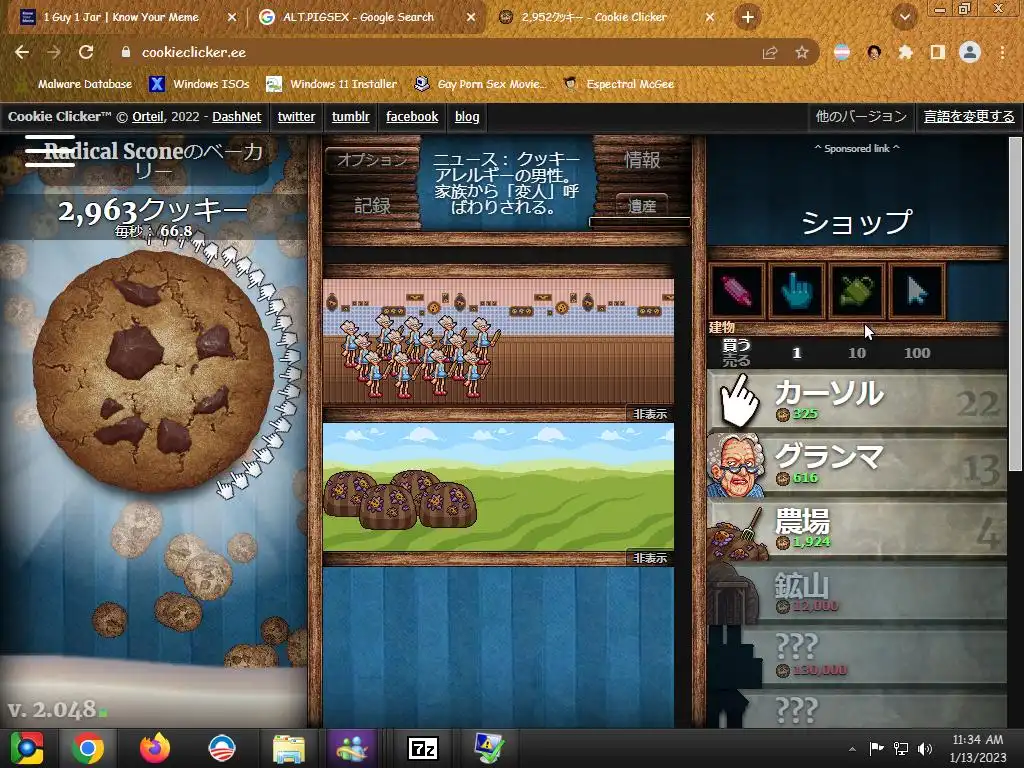The height and width of the screenshot is (768, 1024).
Task: Open the tab search chevron
Action: pyautogui.click(x=904, y=17)
